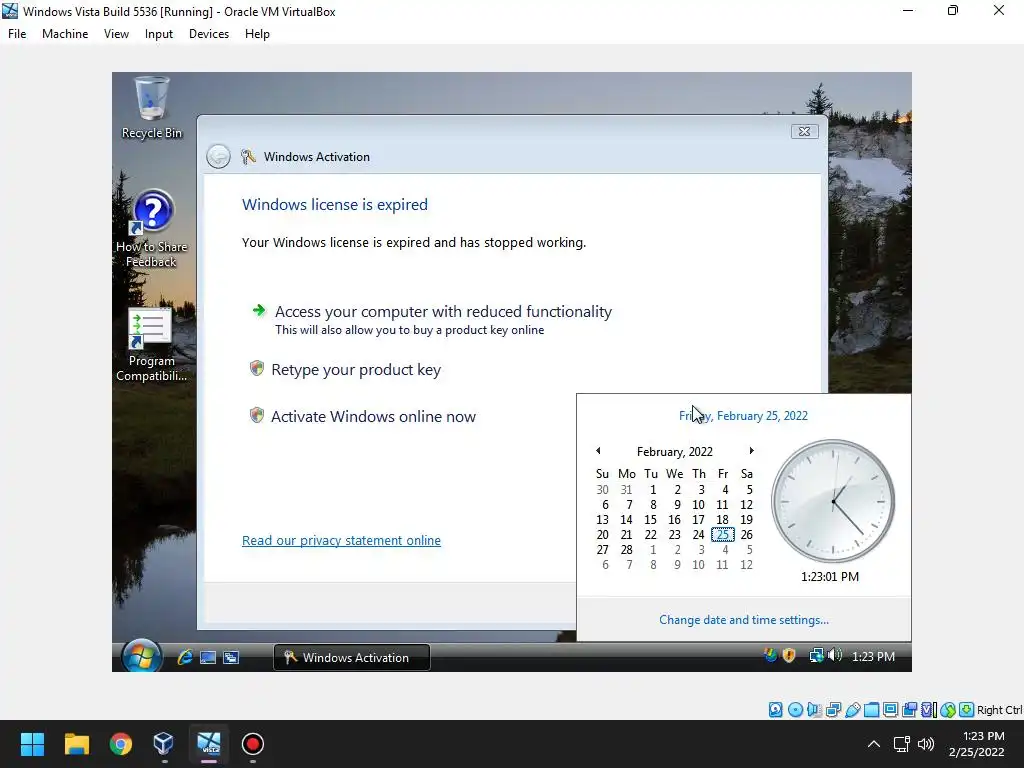Click VirtualBox USB devices indicator
Screen dimensions: 1024x768
(852, 709)
